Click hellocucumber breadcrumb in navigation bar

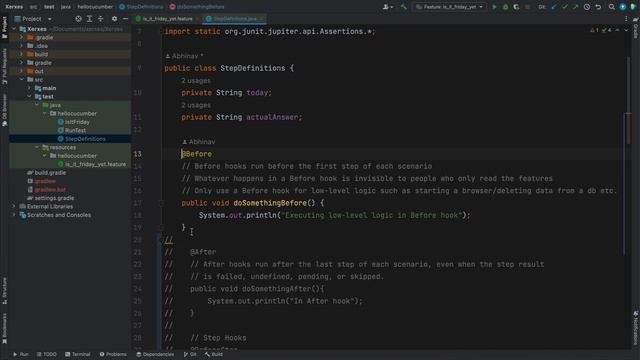[95, 7]
